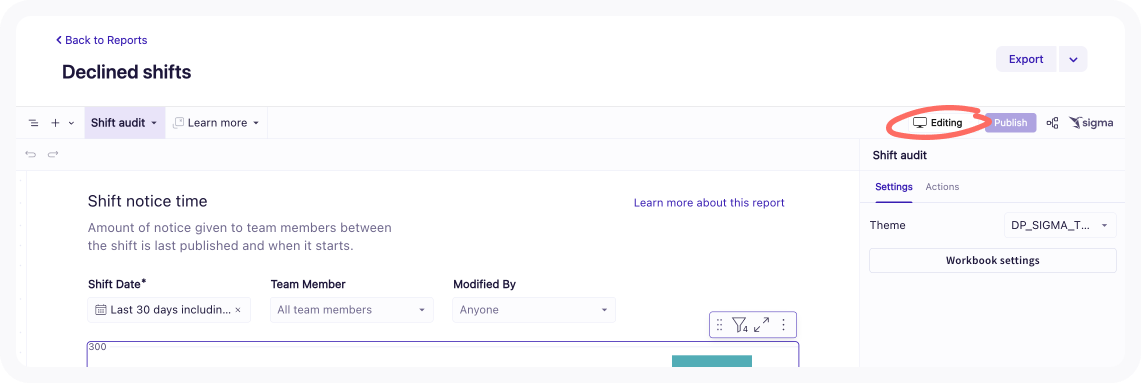1141x383 pixels.
Task: Click the Publish button
Action: click(x=1011, y=123)
